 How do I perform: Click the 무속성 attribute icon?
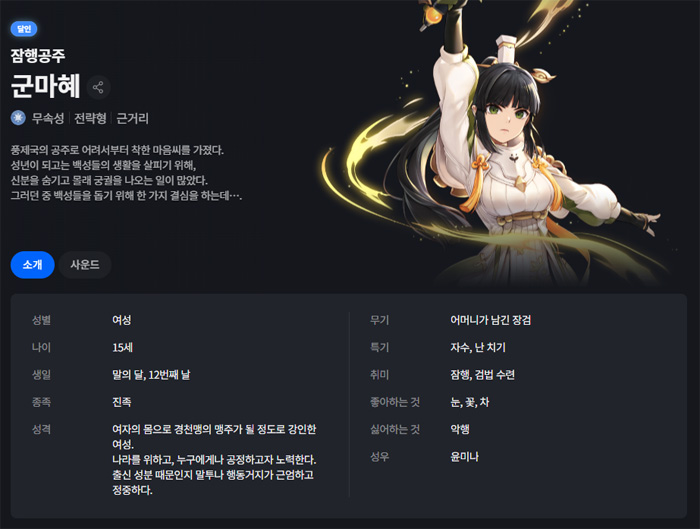(18, 118)
